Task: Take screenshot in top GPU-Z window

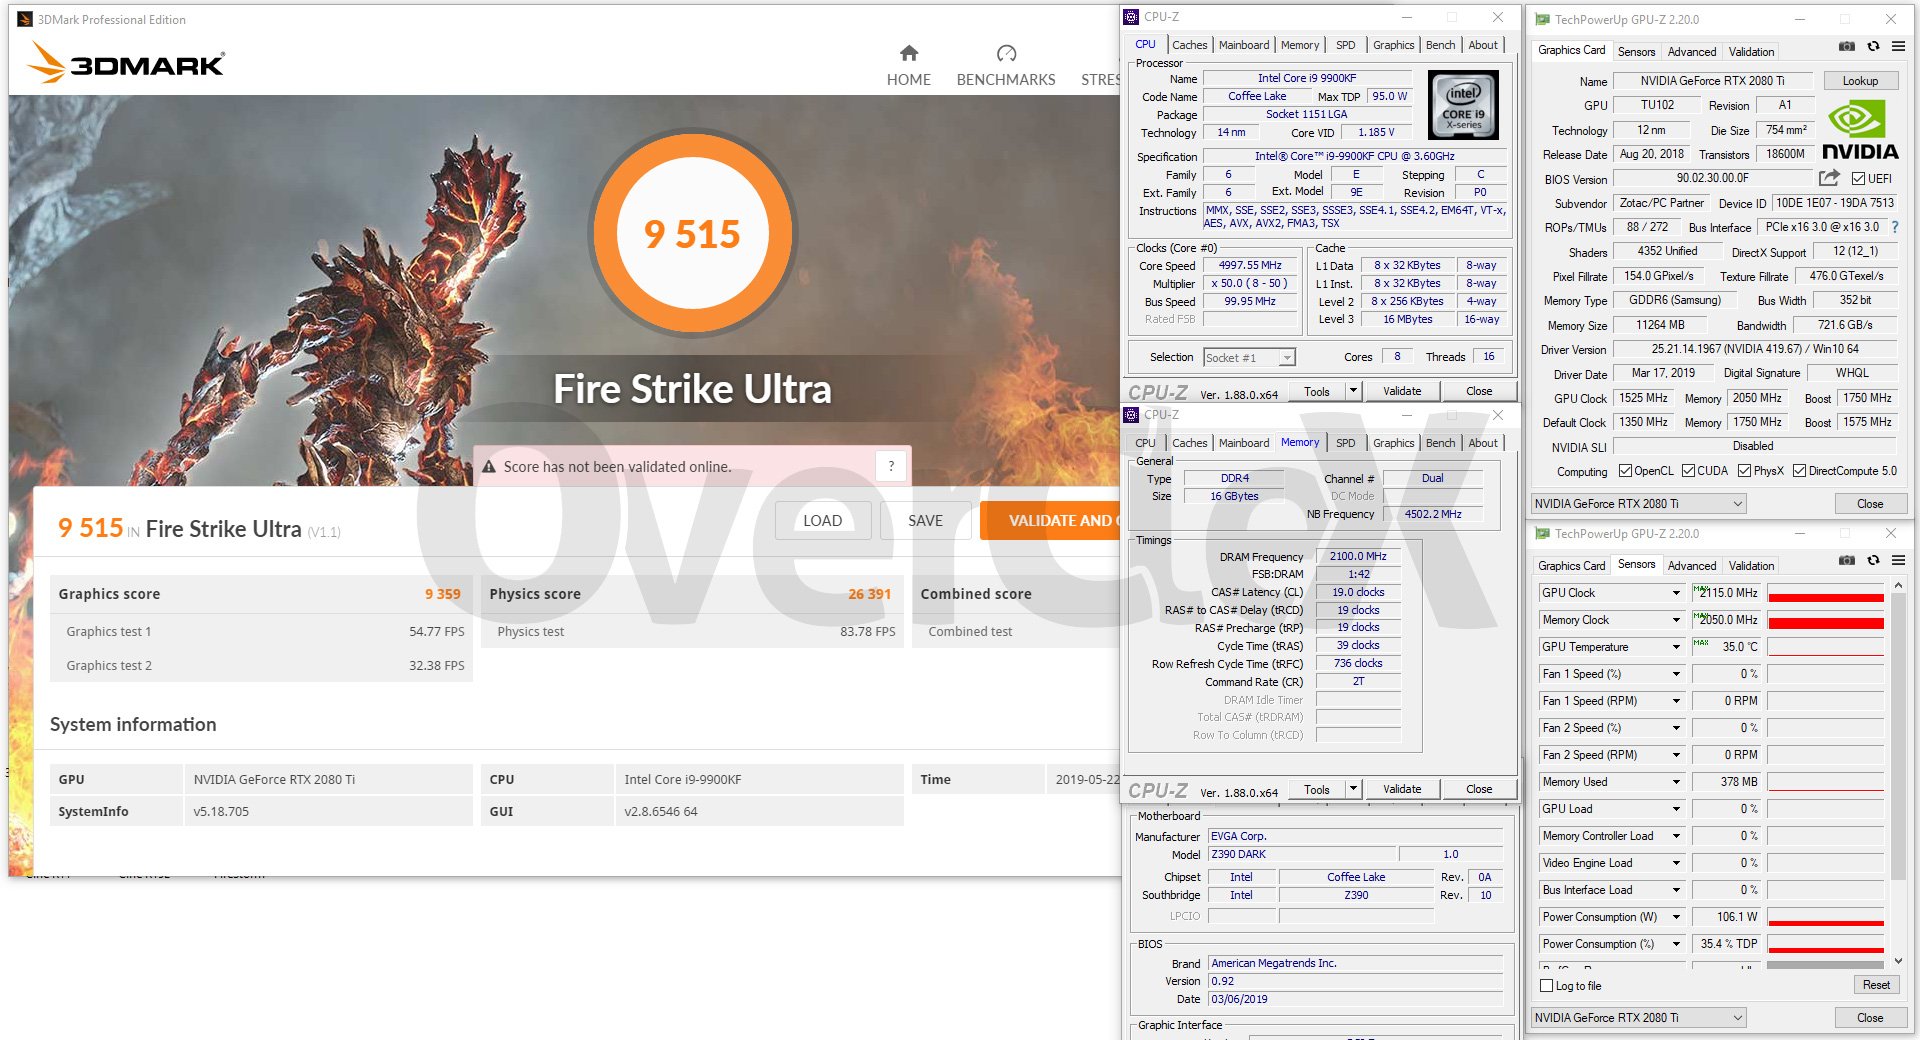Action: 1847,47
